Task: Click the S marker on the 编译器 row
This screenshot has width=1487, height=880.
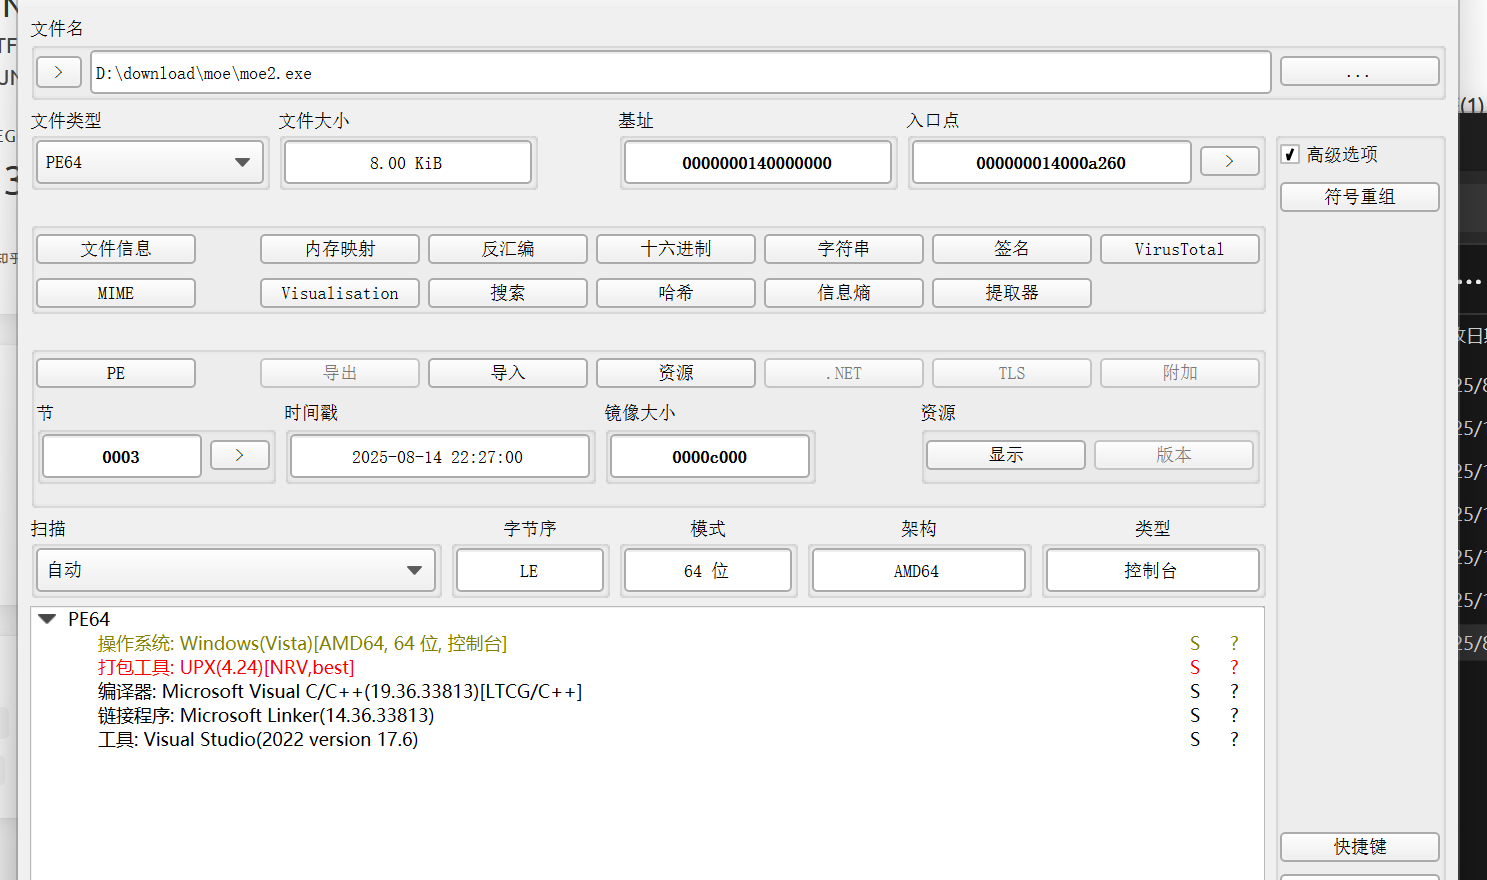Action: [x=1195, y=691]
